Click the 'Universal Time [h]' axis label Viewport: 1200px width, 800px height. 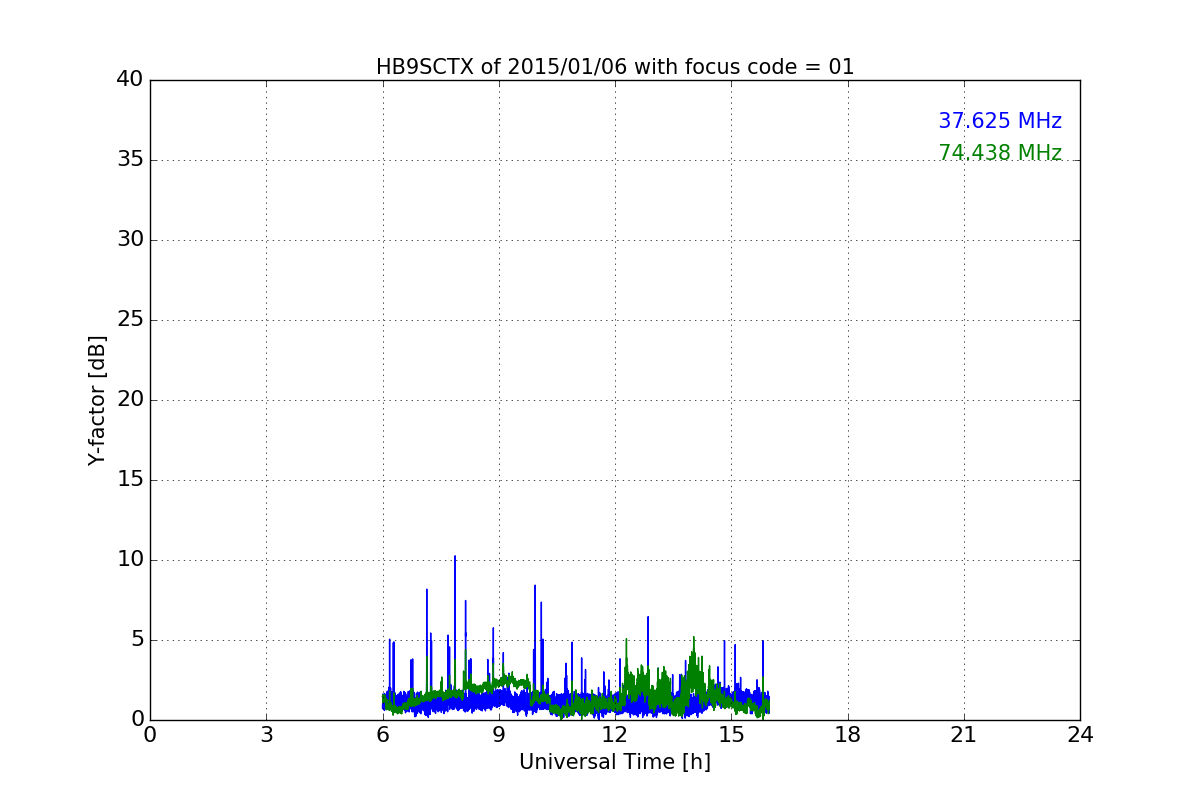point(615,762)
